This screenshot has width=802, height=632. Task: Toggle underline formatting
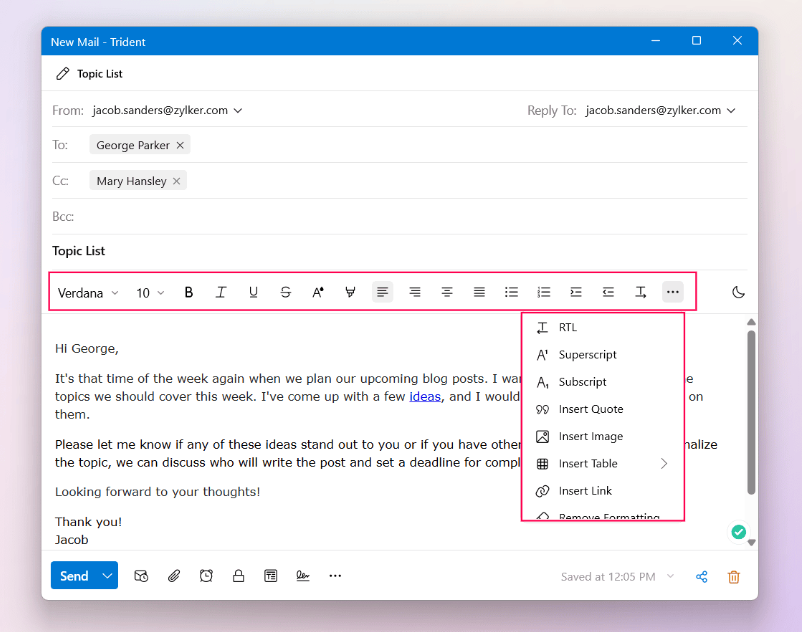tap(253, 292)
